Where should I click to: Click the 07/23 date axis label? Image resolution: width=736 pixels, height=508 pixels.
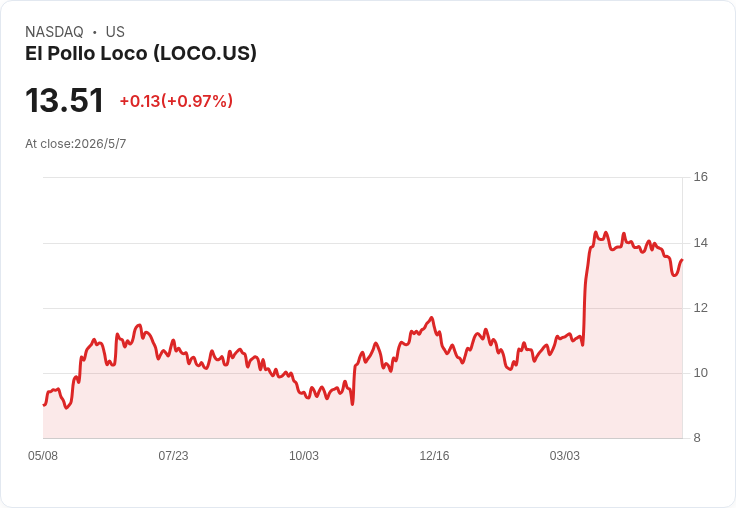(x=173, y=456)
